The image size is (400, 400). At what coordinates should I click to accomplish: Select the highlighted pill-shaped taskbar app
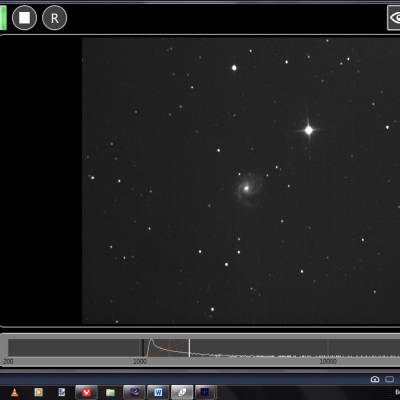pos(182,392)
